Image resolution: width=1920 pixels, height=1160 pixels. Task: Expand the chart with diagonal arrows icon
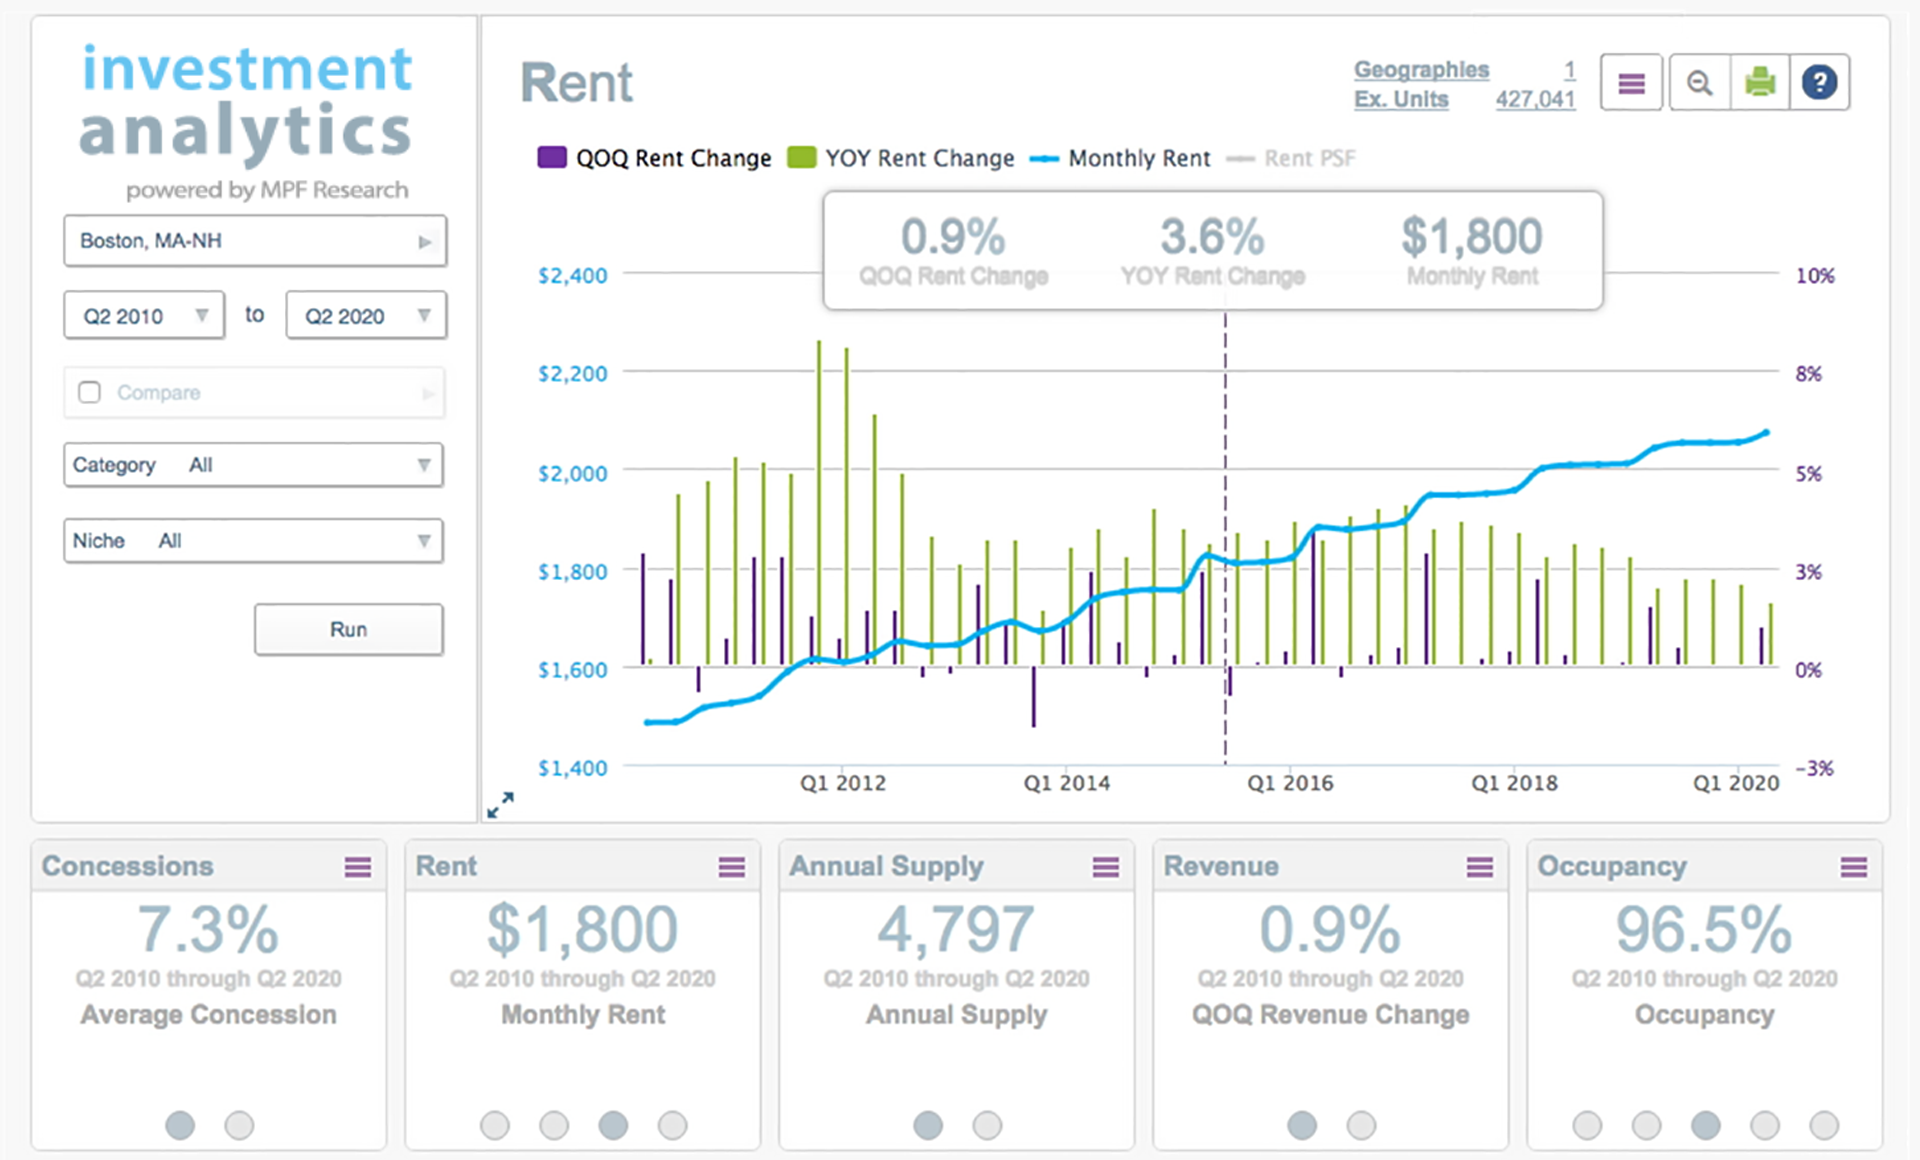coord(500,805)
